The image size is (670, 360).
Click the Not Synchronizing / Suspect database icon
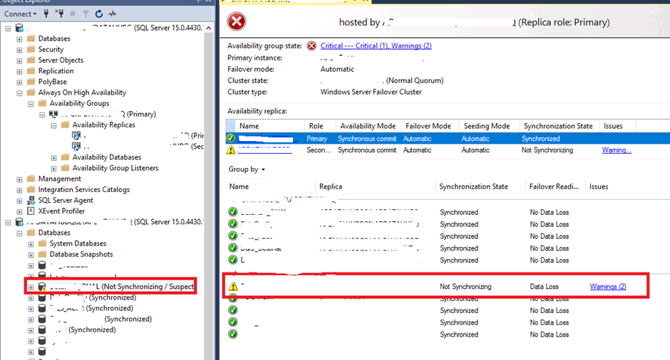click(x=42, y=287)
